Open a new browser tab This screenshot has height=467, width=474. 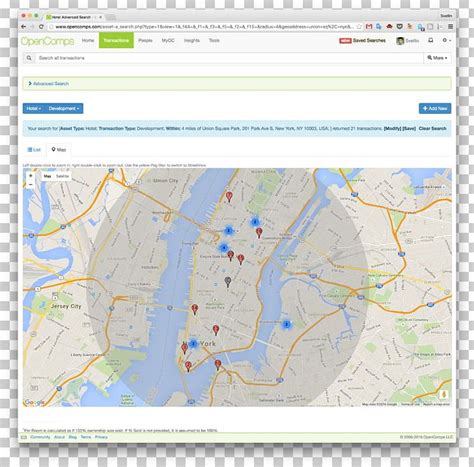[x=111, y=17]
